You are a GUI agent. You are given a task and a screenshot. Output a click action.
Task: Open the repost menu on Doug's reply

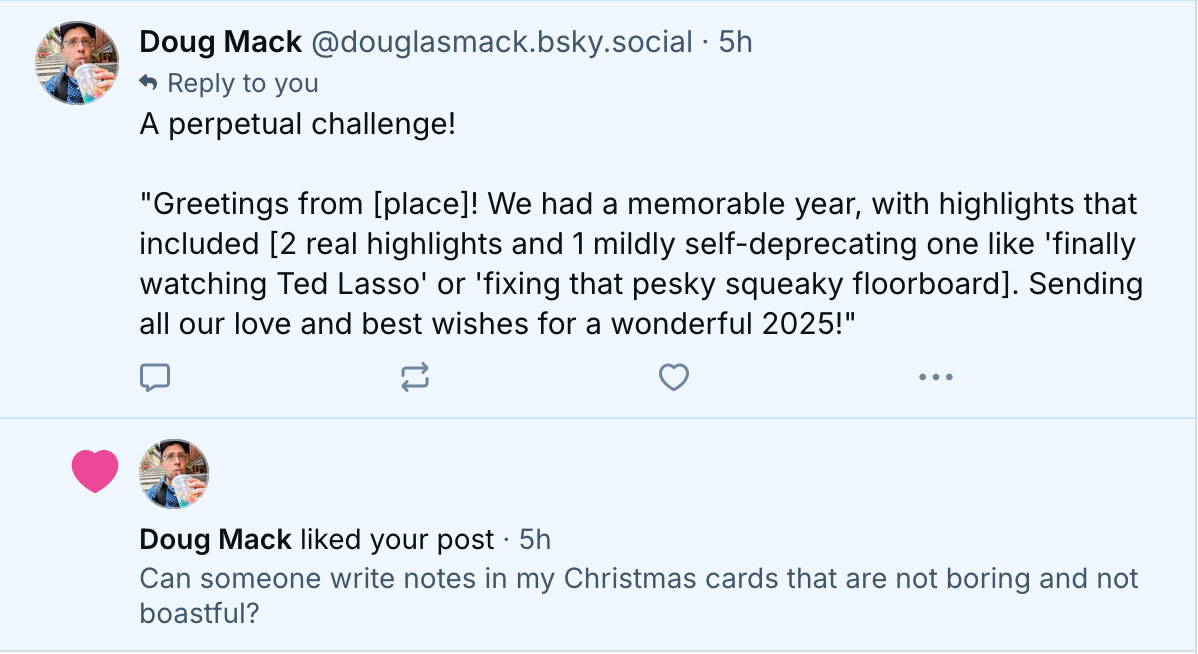pyautogui.click(x=414, y=377)
